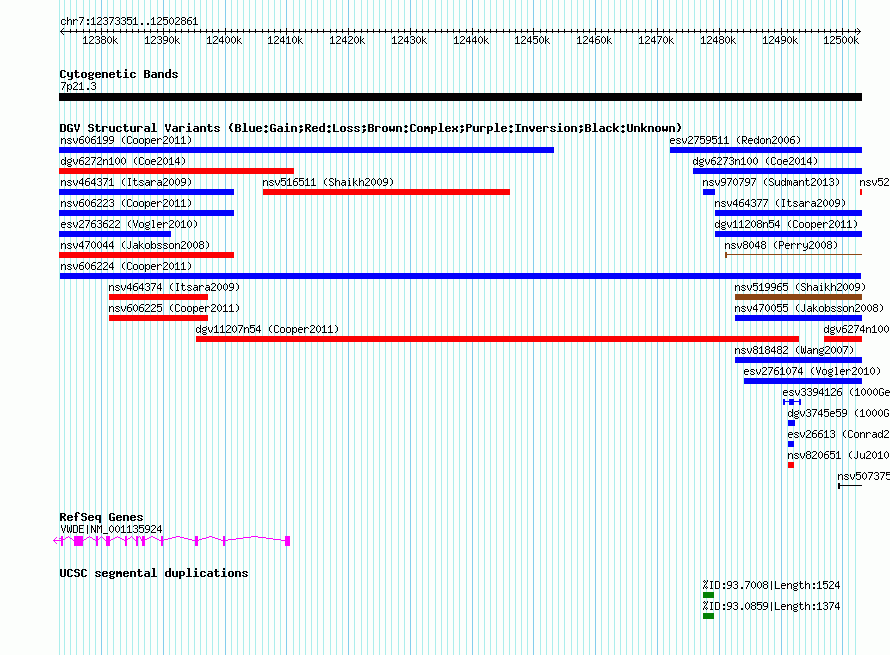Click the 12460k ruler tick label
890x655 pixels.
[x=594, y=40]
